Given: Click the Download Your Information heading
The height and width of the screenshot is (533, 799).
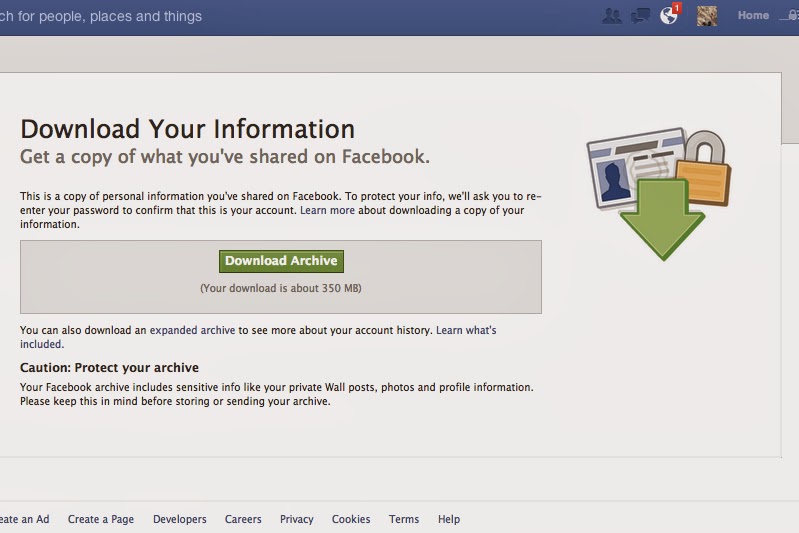Looking at the screenshot, I should click(x=188, y=129).
